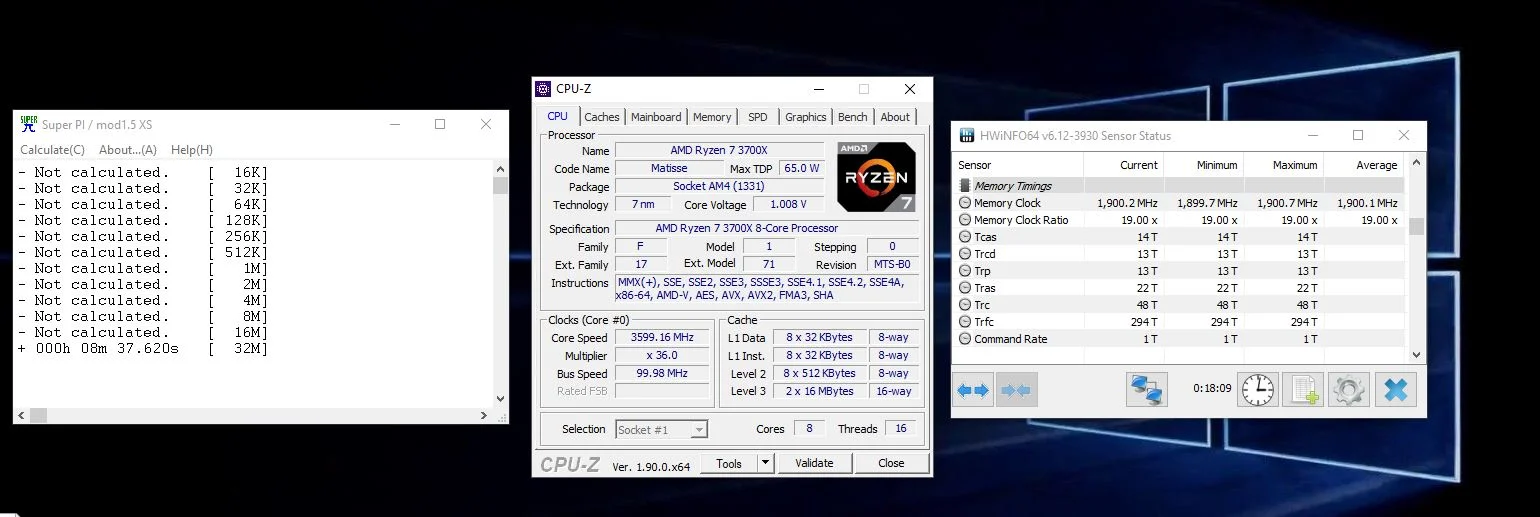Click the Bus Speed value 99.98 MHz
1540x517 pixels.
tap(662, 374)
